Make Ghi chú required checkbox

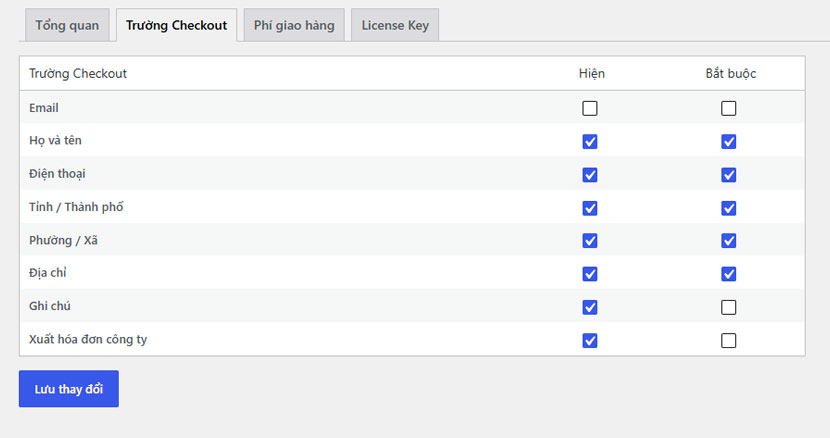[x=728, y=307]
